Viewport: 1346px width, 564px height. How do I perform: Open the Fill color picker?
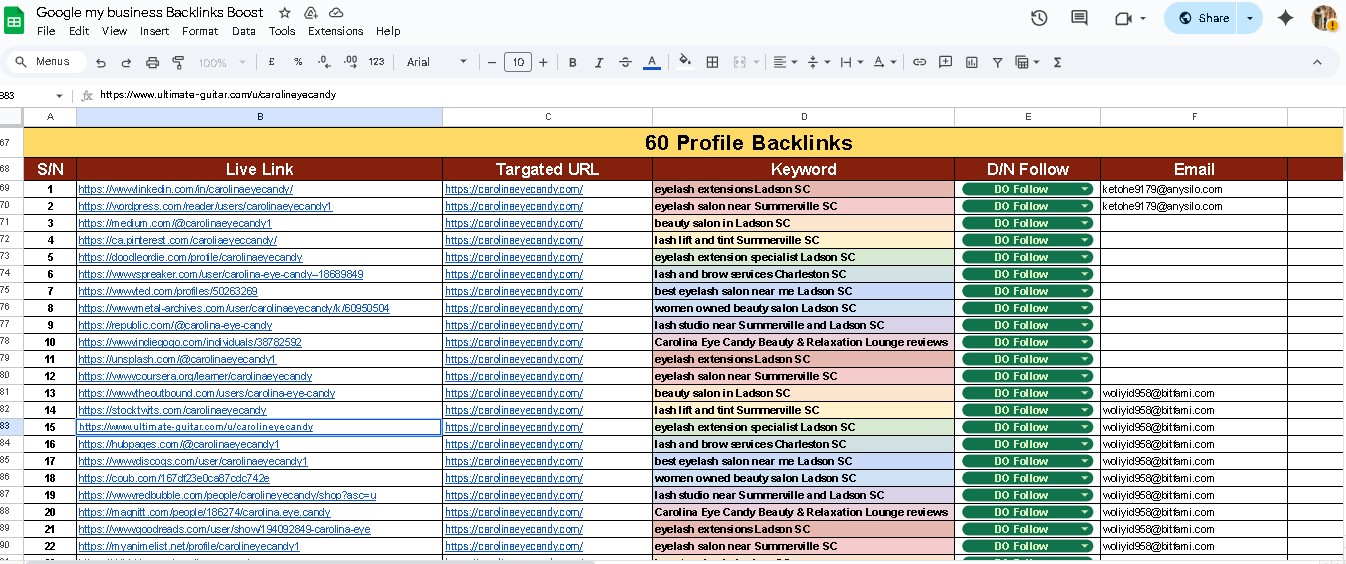[x=685, y=62]
